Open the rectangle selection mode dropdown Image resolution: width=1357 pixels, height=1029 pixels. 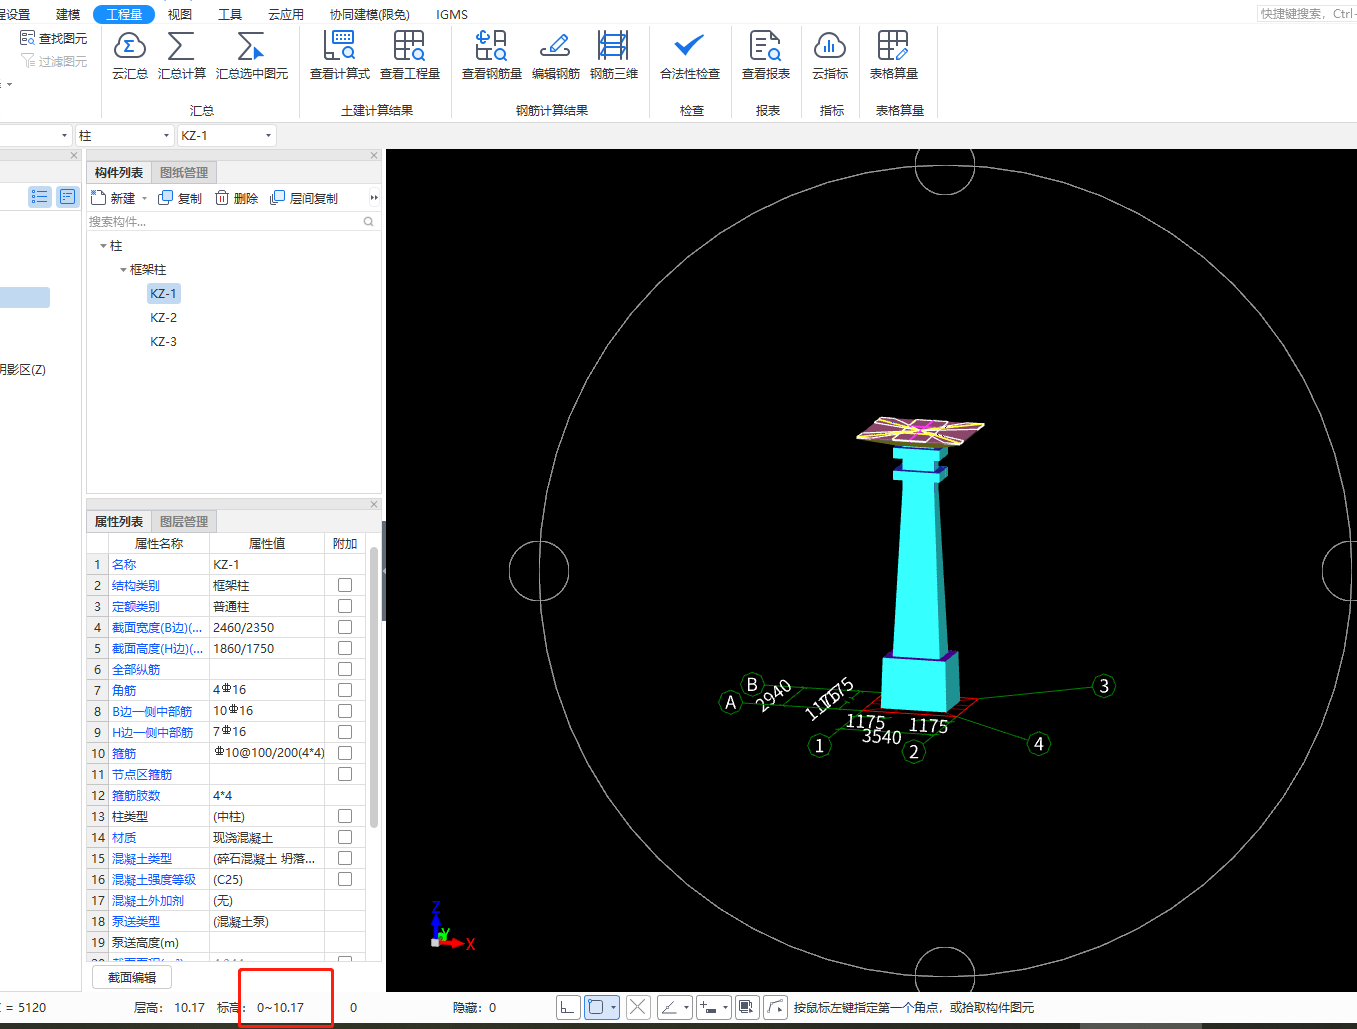coord(613,1007)
